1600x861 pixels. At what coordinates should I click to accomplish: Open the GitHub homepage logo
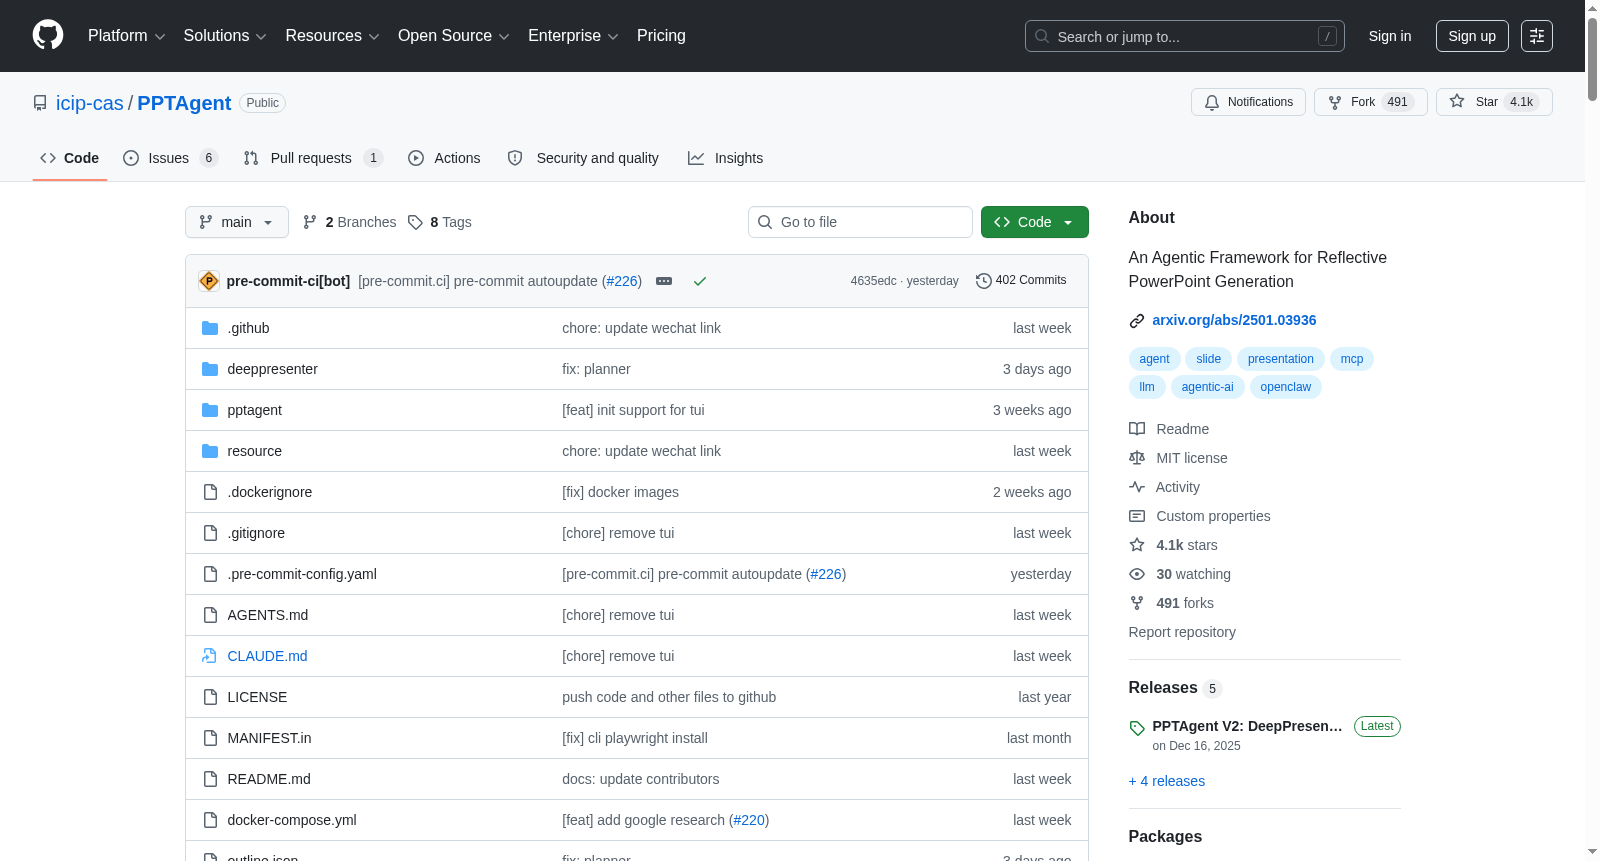[x=48, y=35]
